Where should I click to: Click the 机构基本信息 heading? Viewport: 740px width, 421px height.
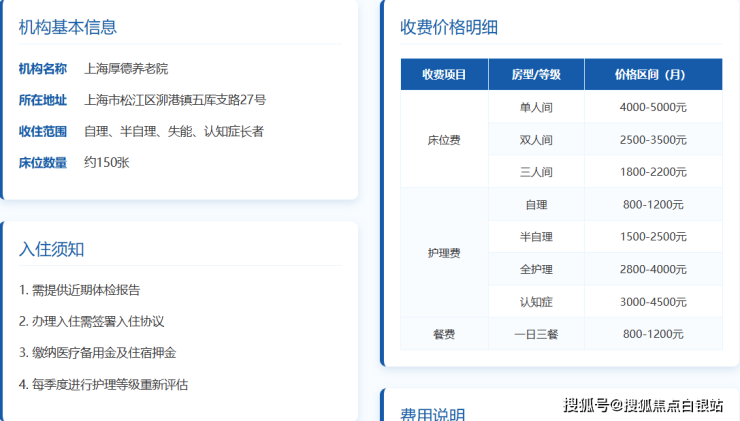pos(67,27)
